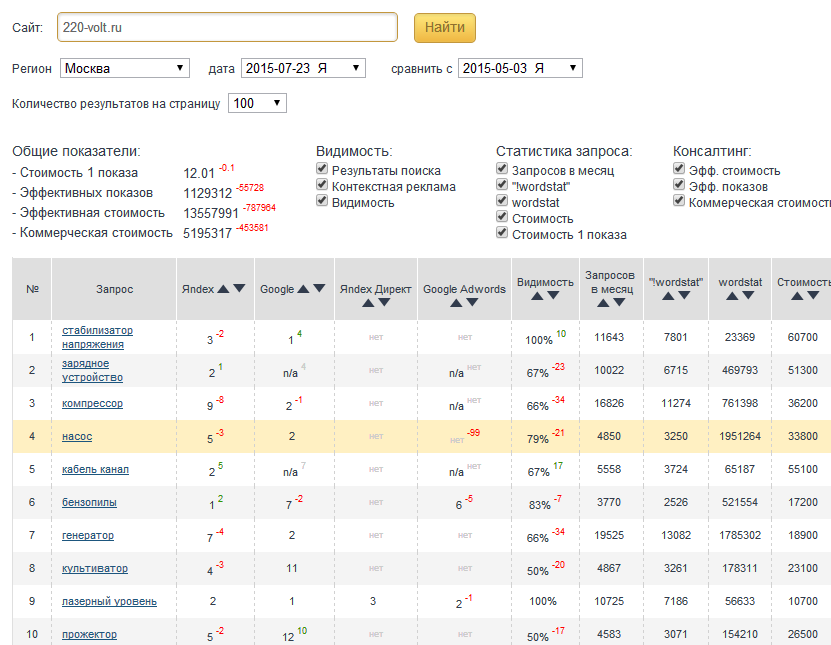Screen dimensions: 831x645
Task: Sort Видимость column ascending arrow
Action: [537, 296]
